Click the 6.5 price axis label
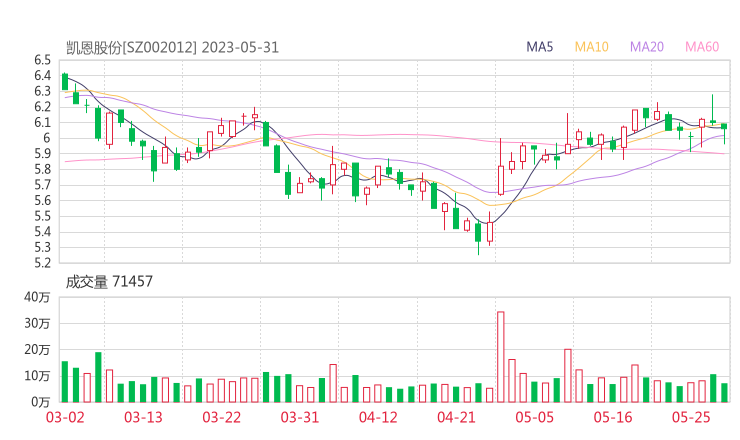740x440 pixels. click(42, 60)
